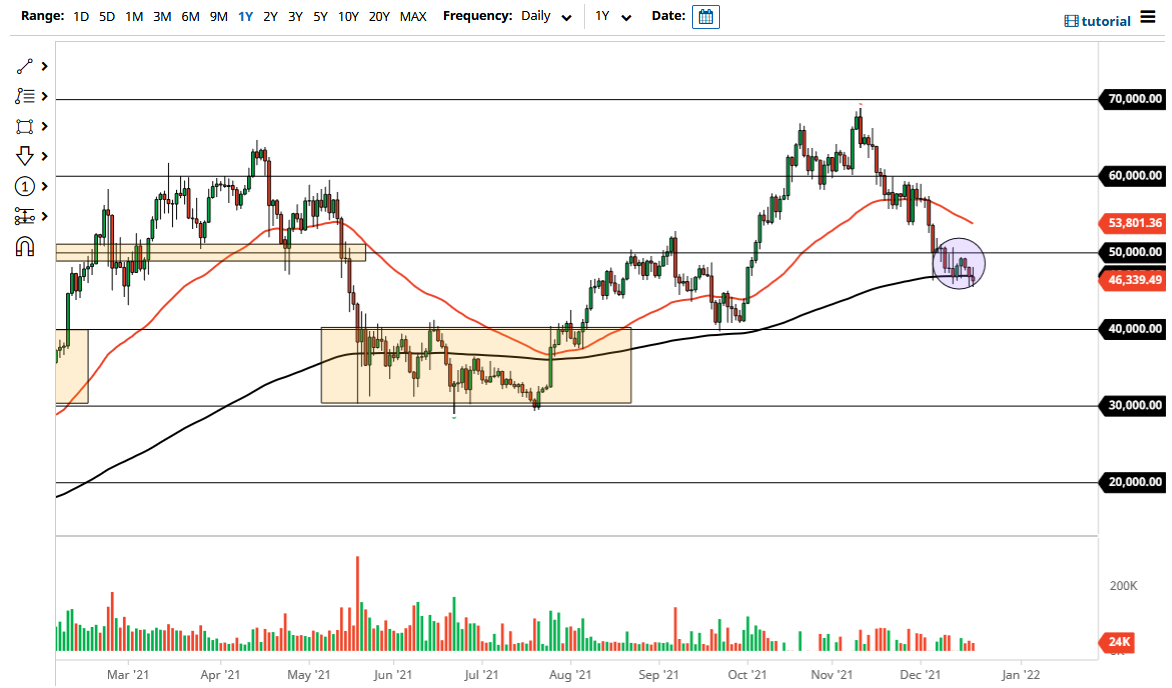Select the measurement tool
1172x688 pixels.
tap(25, 215)
